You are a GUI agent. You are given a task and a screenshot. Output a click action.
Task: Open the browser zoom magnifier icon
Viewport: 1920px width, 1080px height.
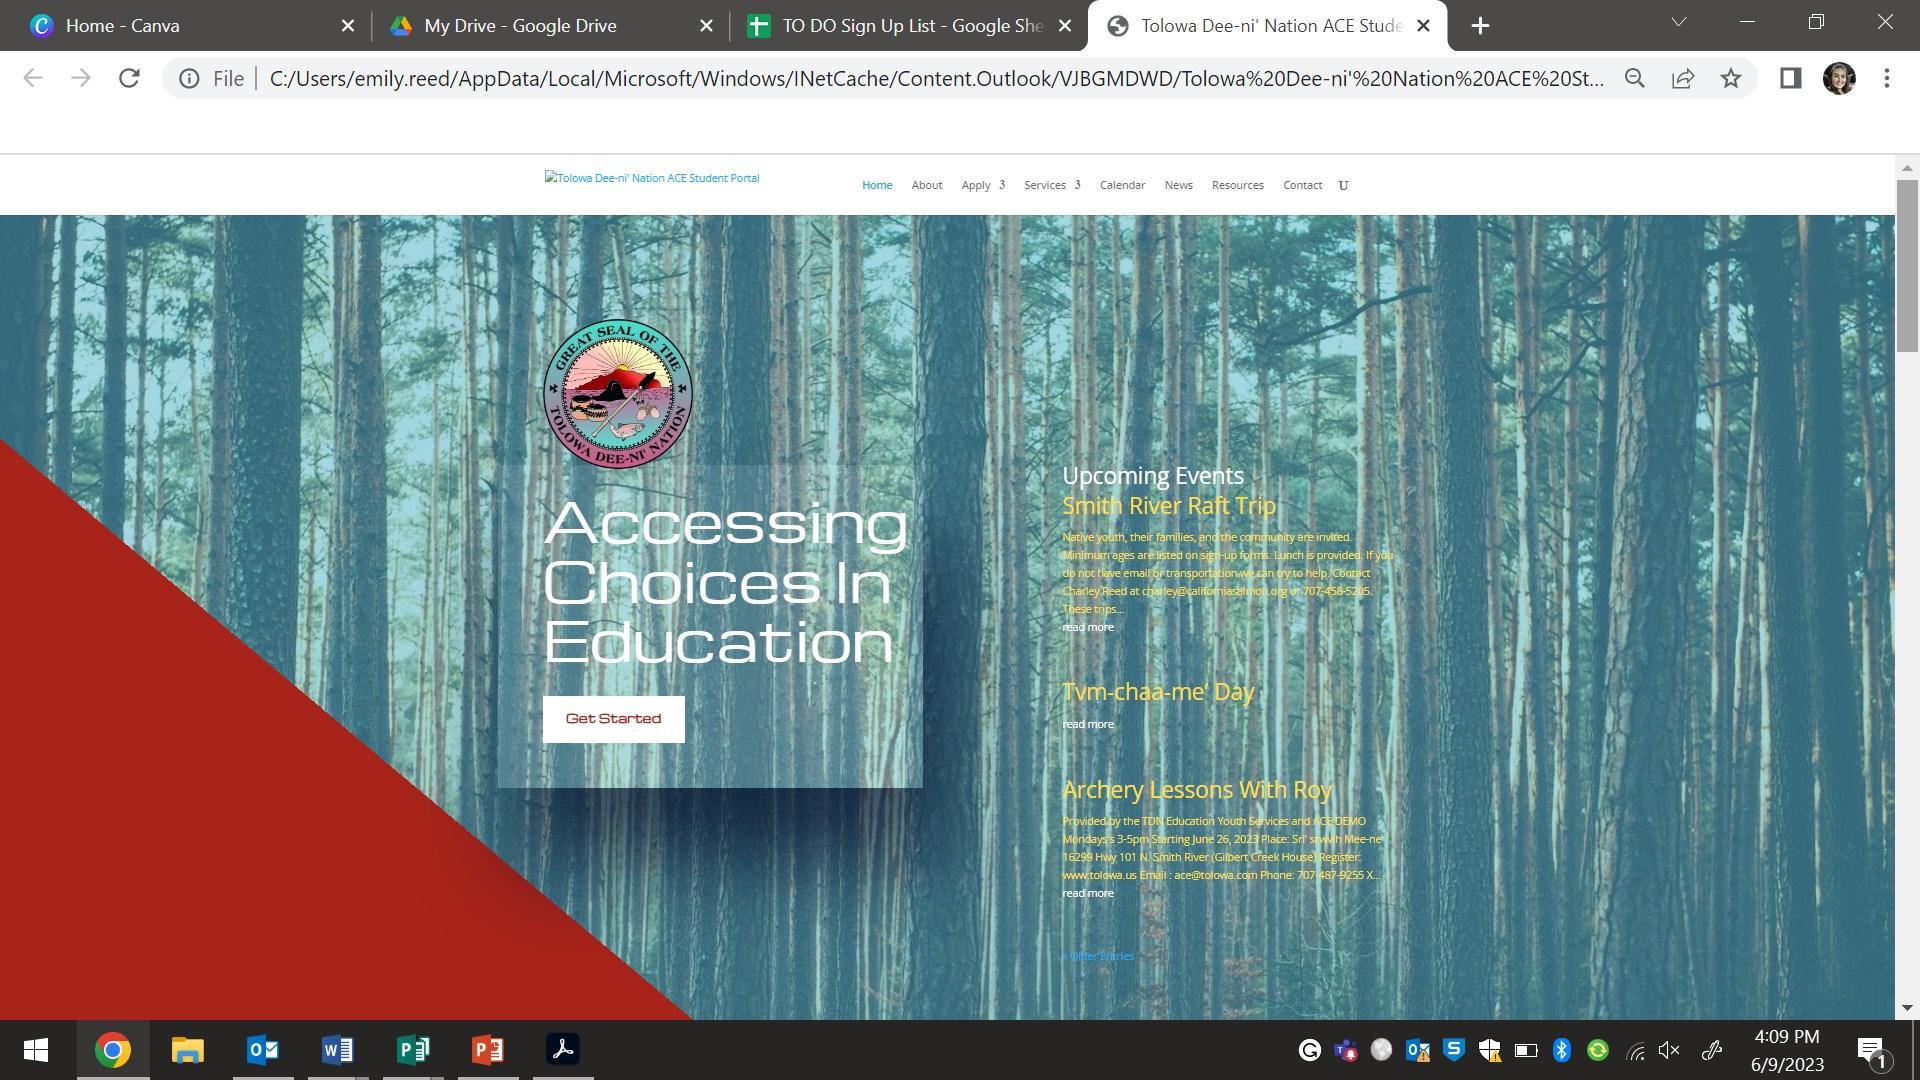point(1635,78)
